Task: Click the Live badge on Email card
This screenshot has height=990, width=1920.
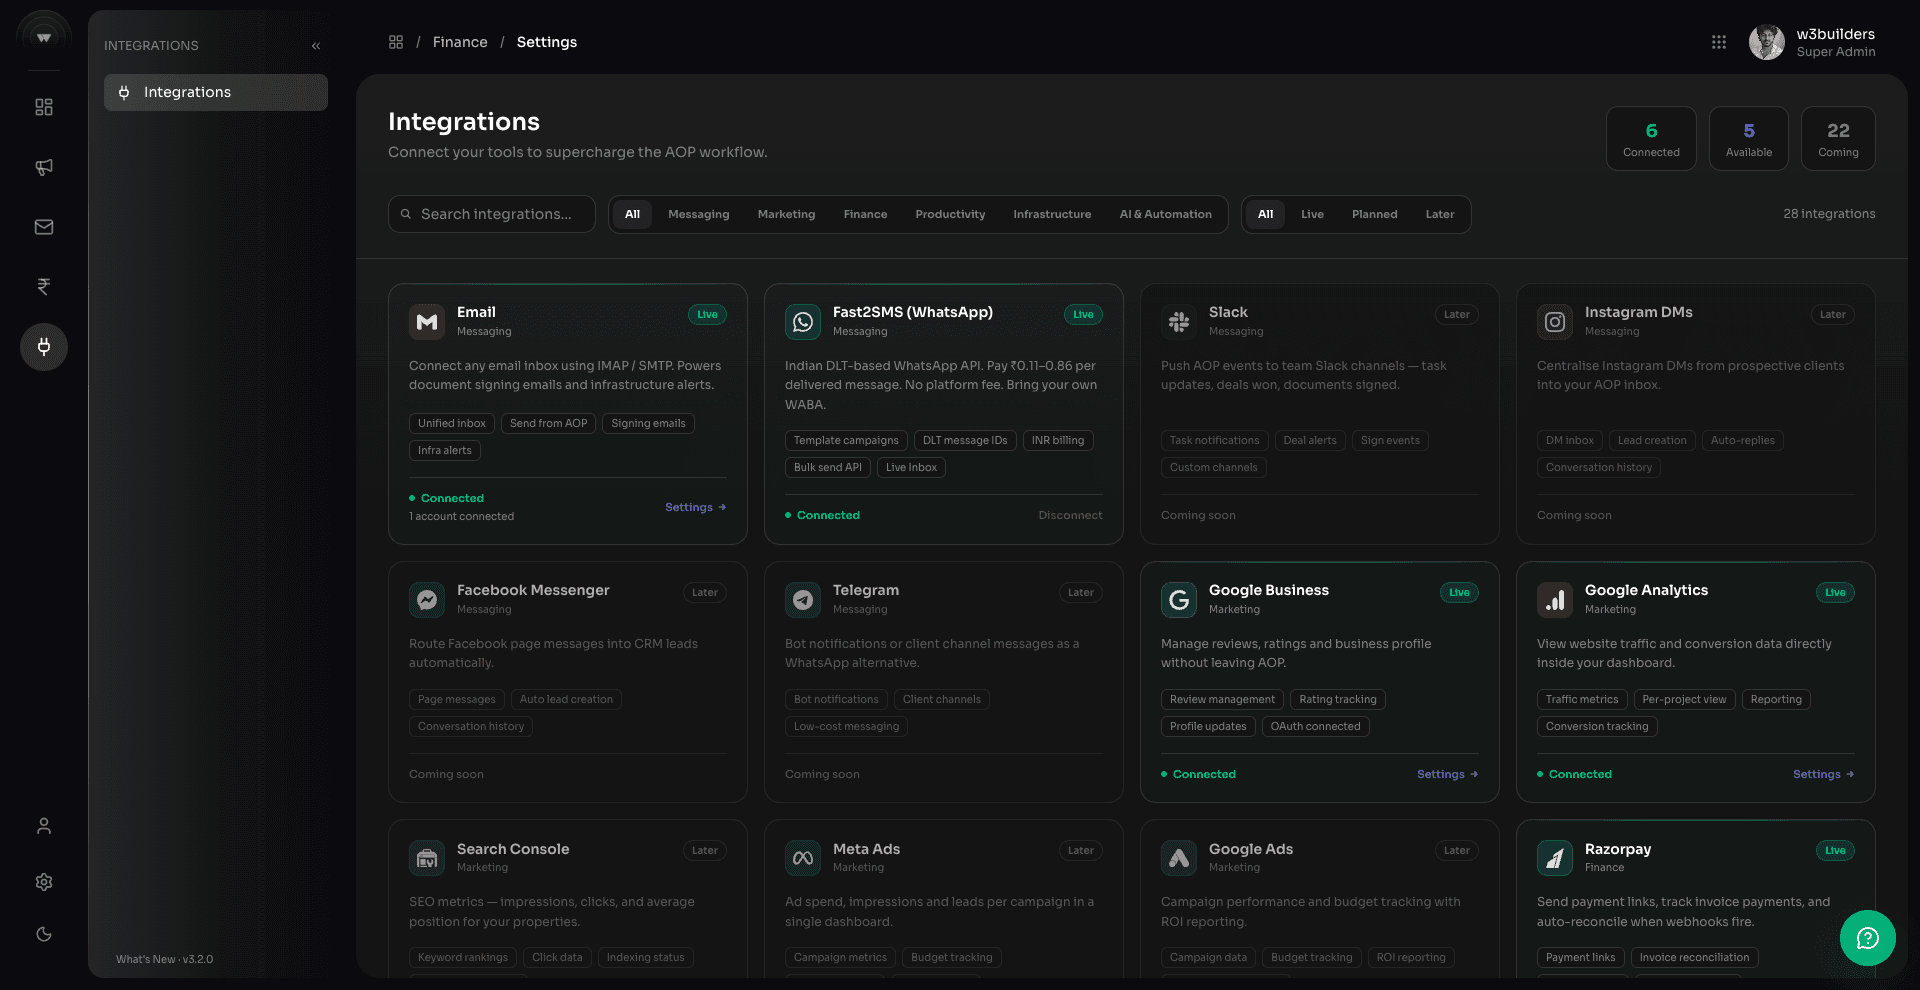Action: click(707, 314)
